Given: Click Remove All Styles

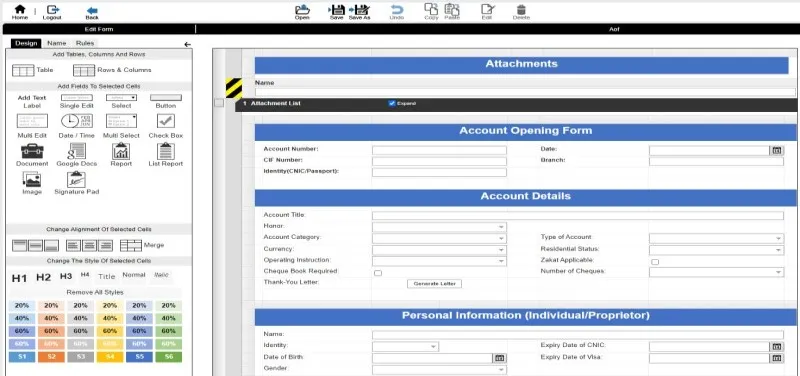Looking at the screenshot, I should pyautogui.click(x=96, y=293).
